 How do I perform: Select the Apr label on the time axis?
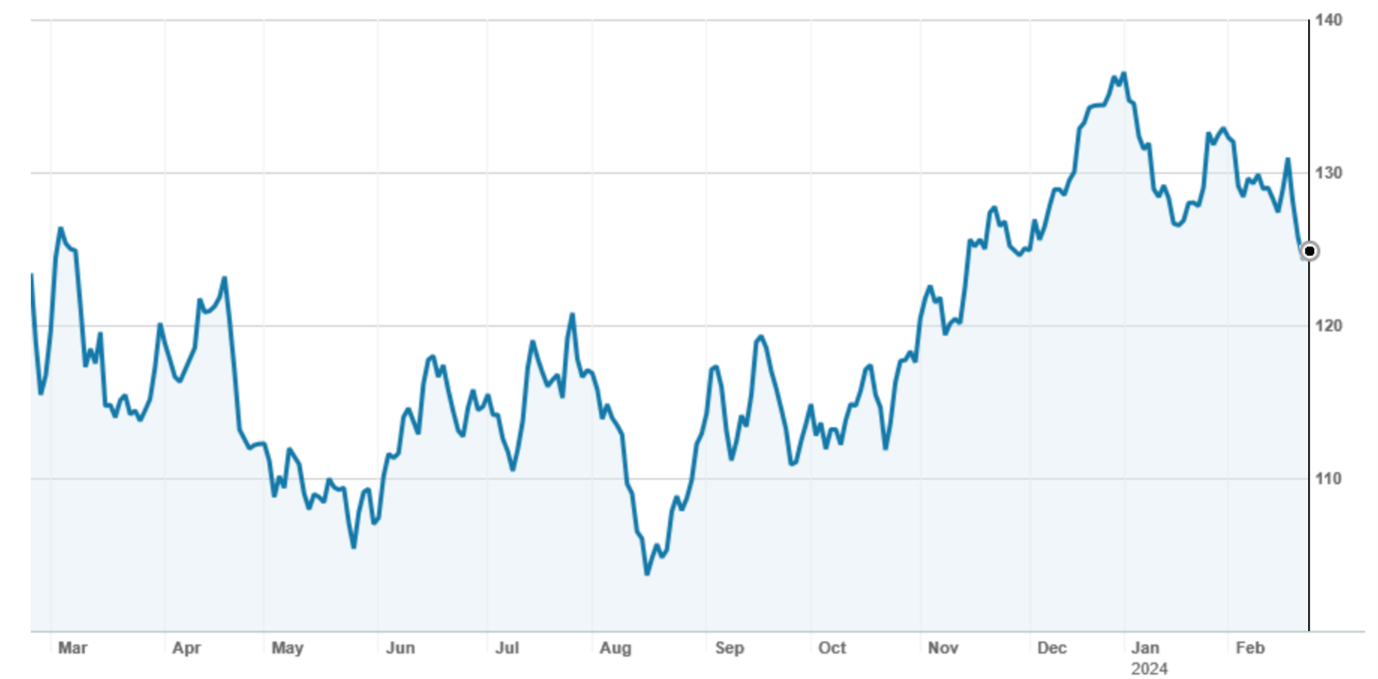(x=186, y=648)
